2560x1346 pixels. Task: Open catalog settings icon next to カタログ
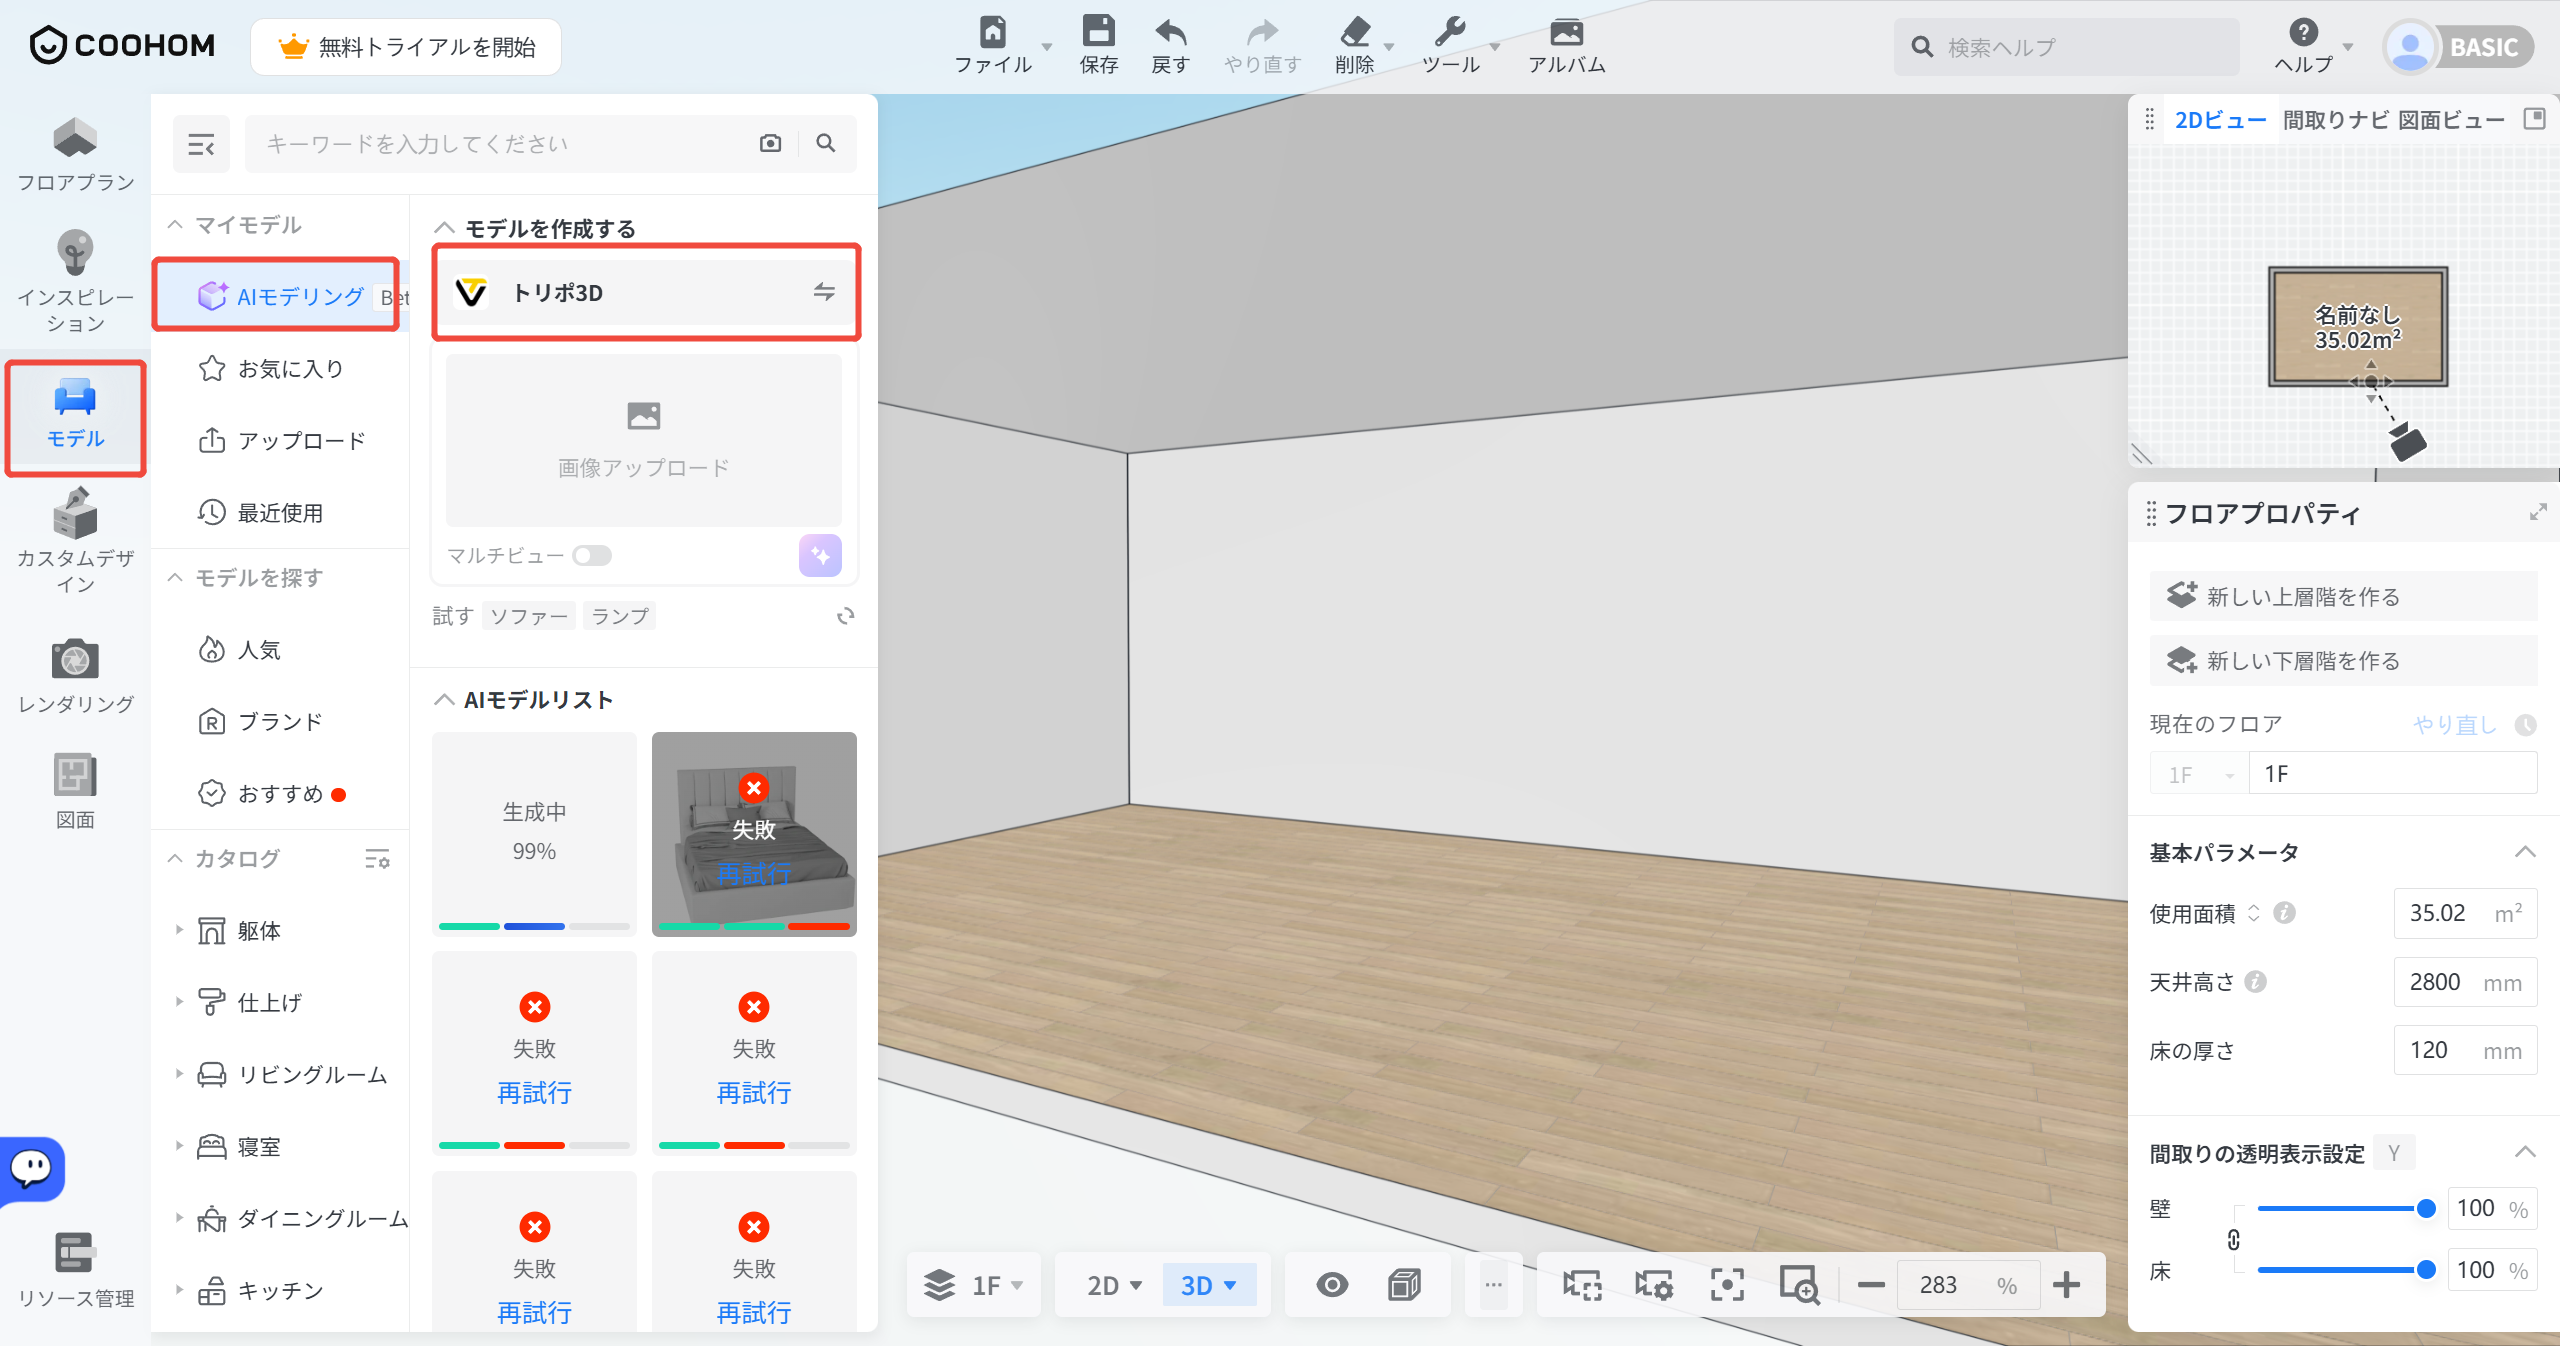377,858
